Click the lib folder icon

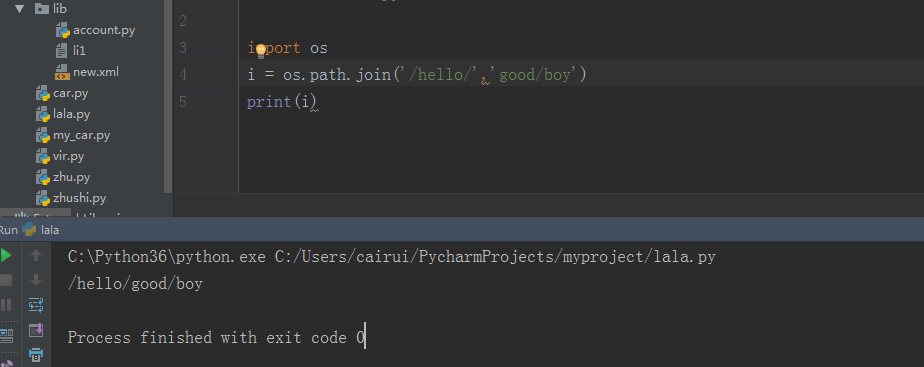[x=41, y=8]
